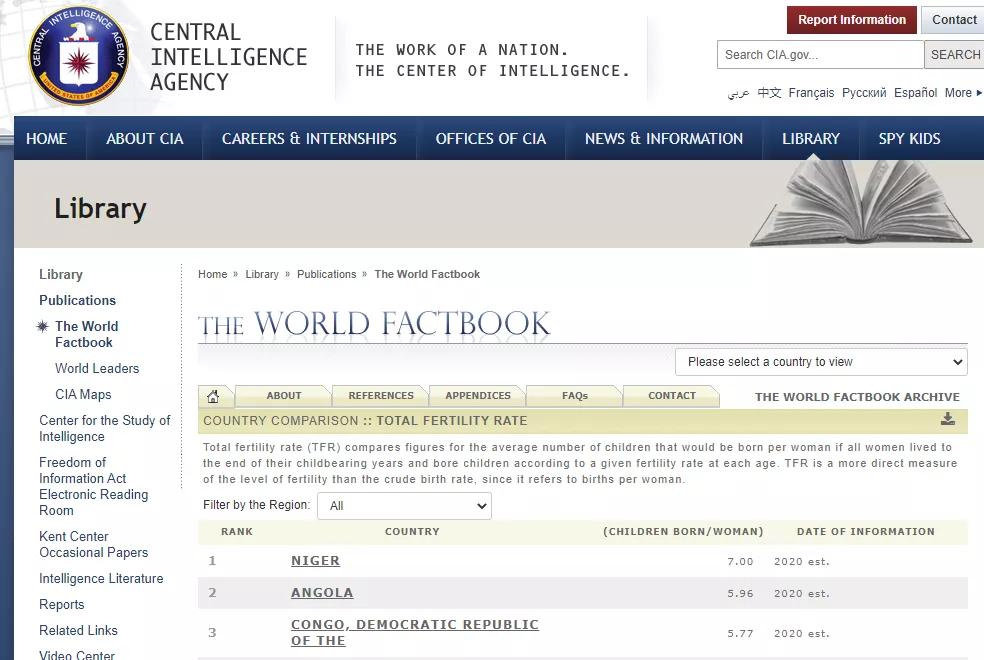Open Kent Center Occasional Papers link
This screenshot has height=660, width=984.
[x=94, y=545]
